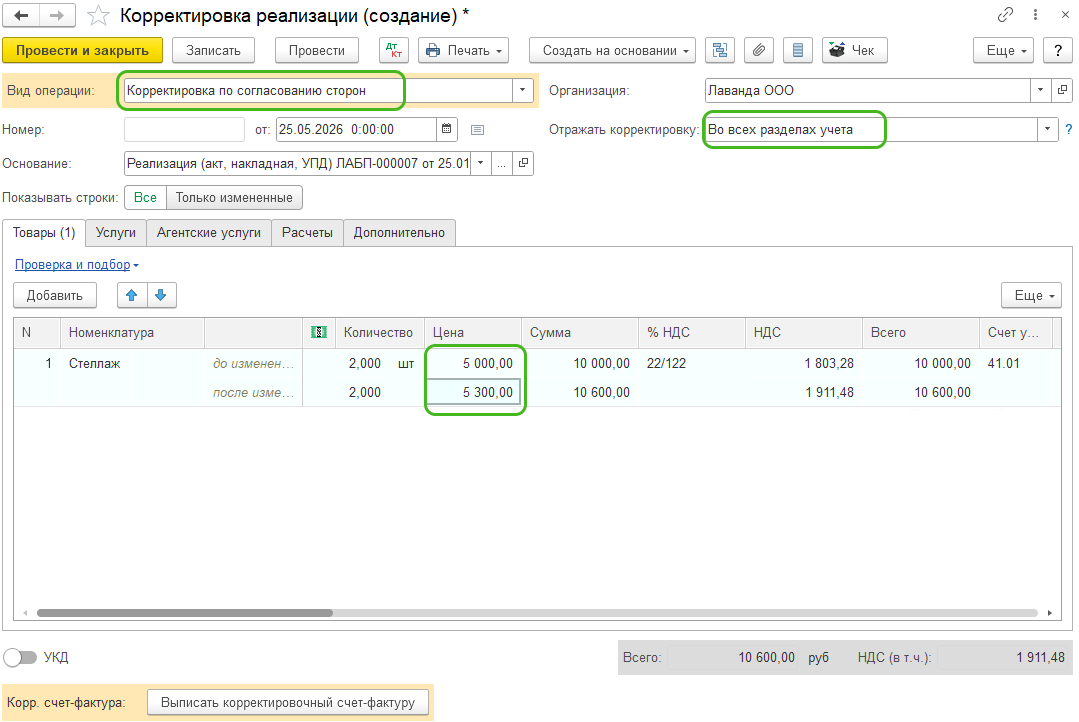Add document to favorites star

[x=98, y=16]
